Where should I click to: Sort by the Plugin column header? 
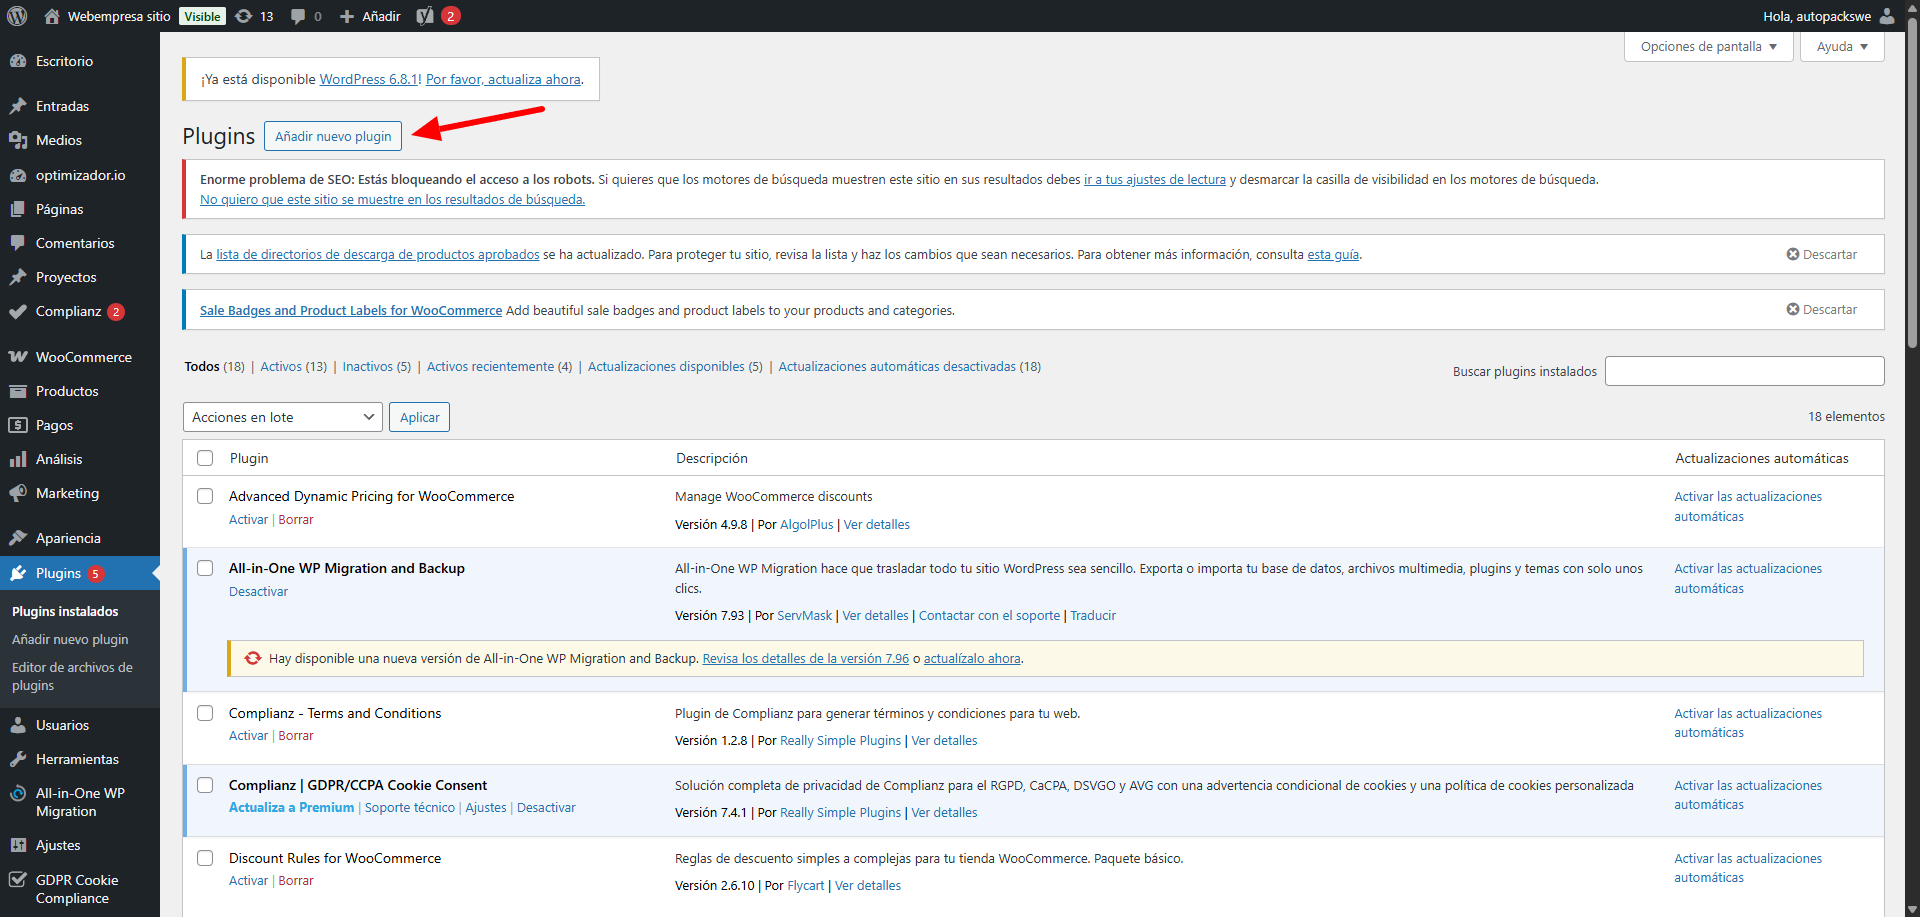point(249,458)
